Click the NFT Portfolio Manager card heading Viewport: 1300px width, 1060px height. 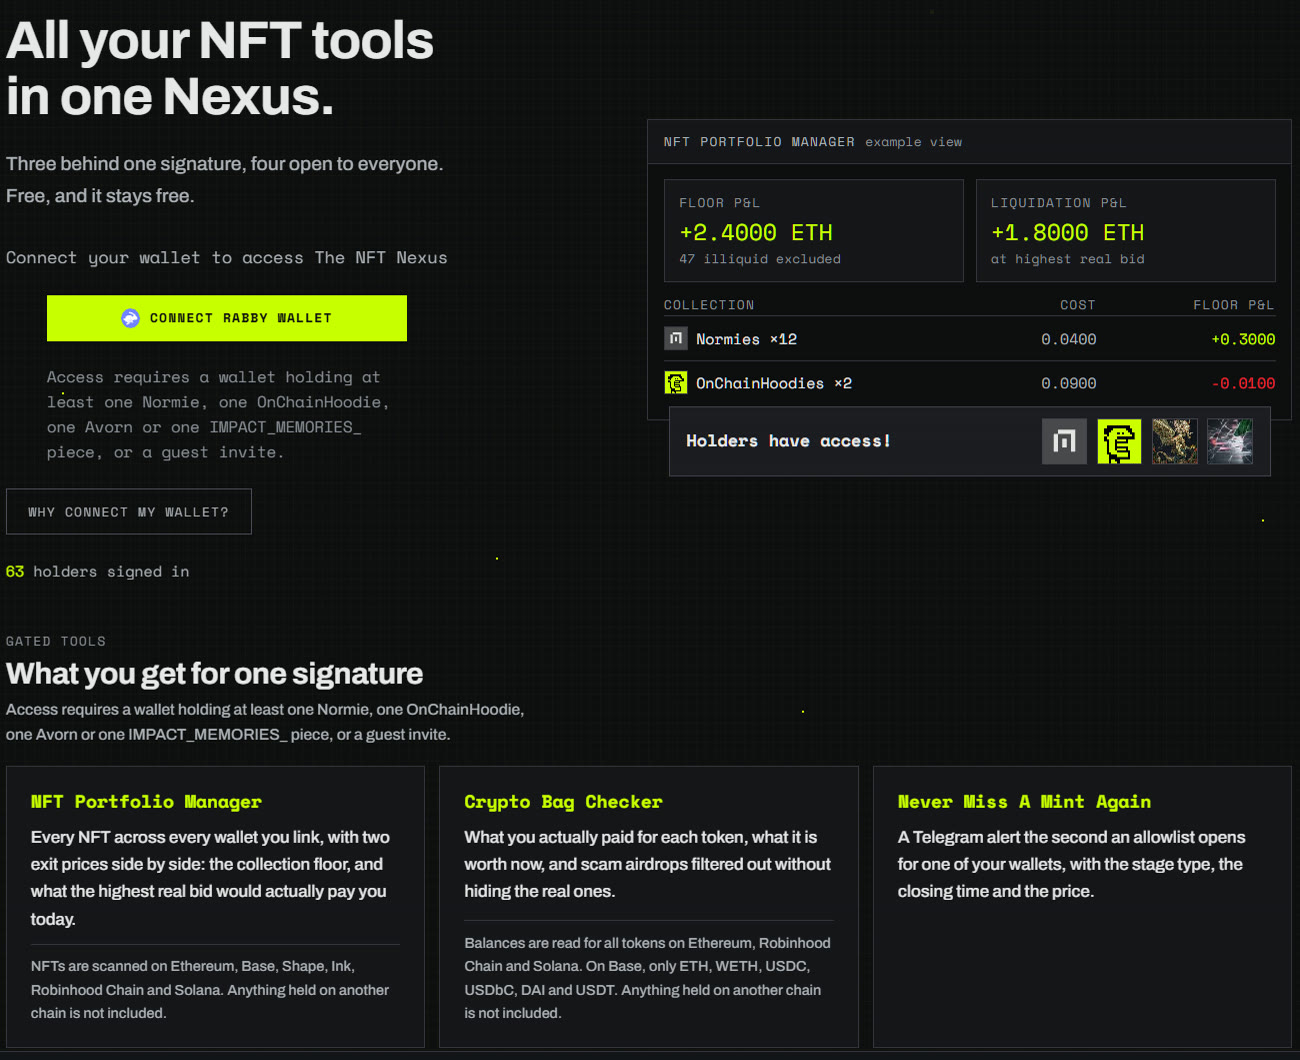point(146,802)
